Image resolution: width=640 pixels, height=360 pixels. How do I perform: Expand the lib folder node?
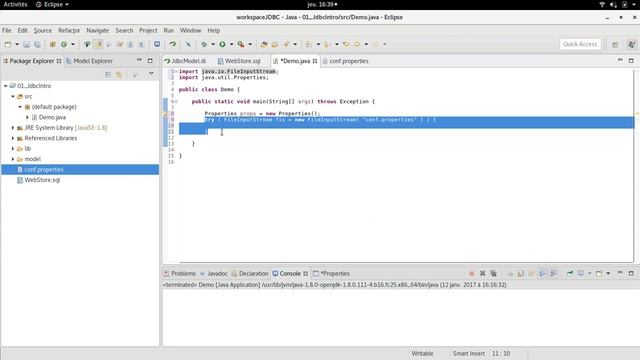pyautogui.click(x=13, y=149)
